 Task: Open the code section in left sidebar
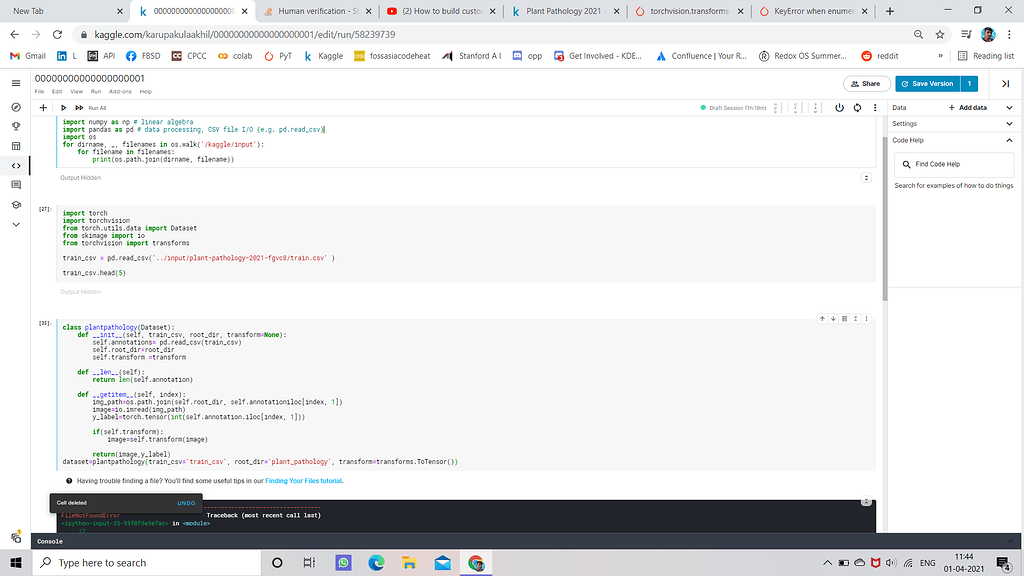pos(15,165)
